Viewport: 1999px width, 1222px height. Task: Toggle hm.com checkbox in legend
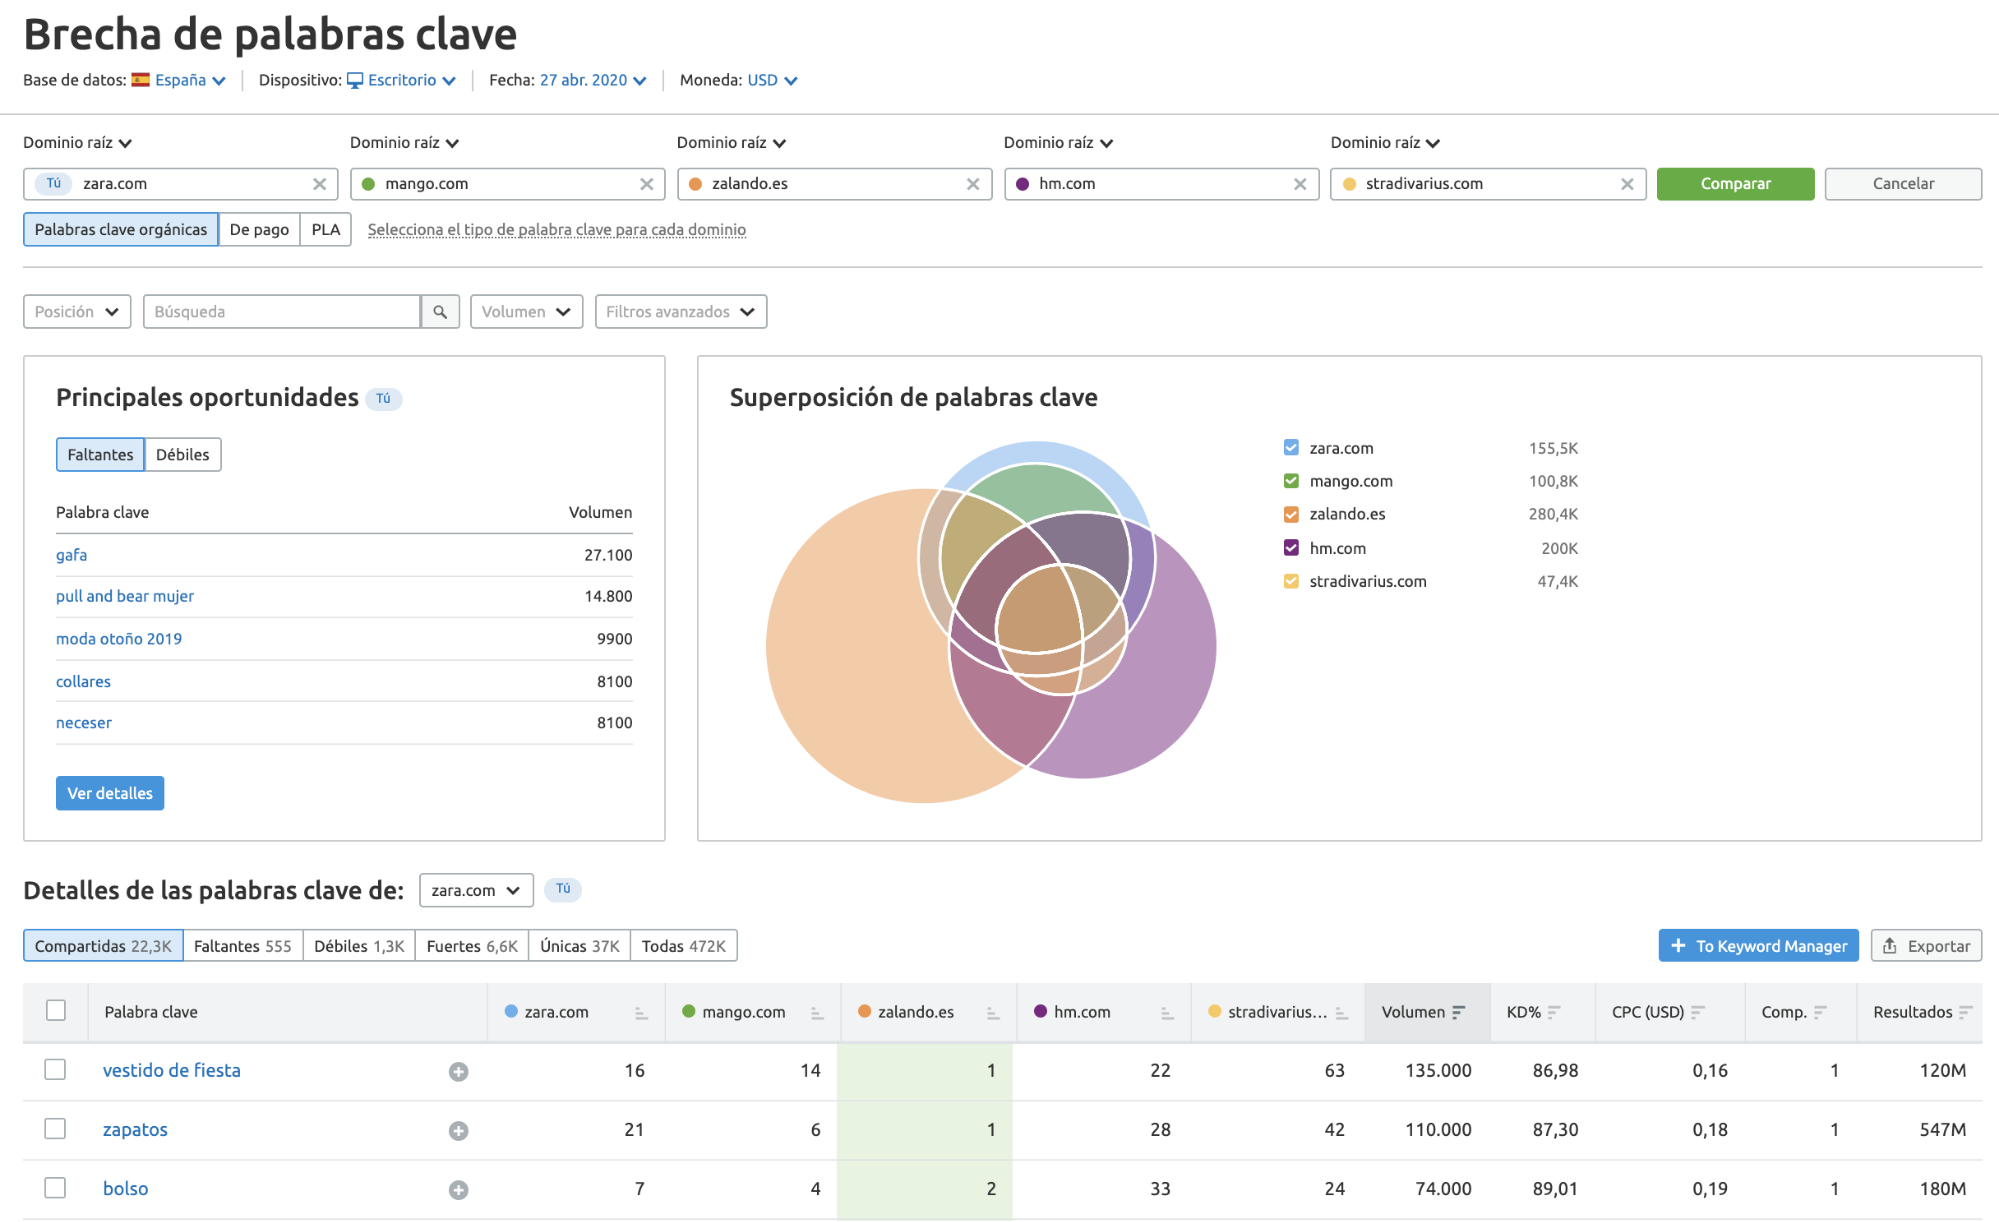[1291, 548]
